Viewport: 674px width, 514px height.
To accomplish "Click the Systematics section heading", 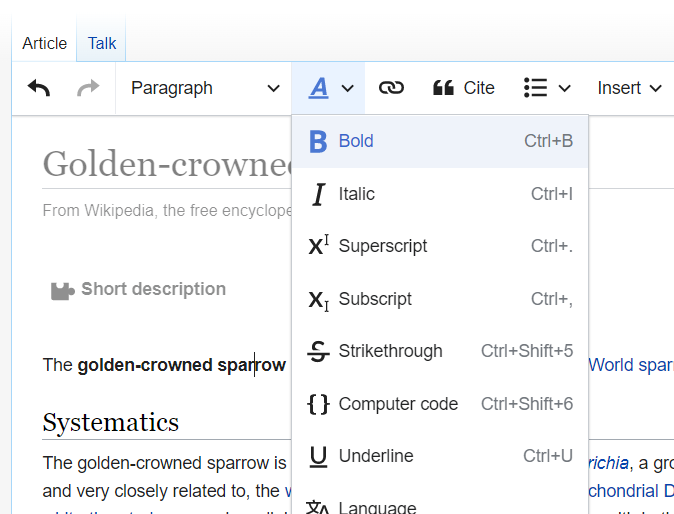I will (x=111, y=422).
